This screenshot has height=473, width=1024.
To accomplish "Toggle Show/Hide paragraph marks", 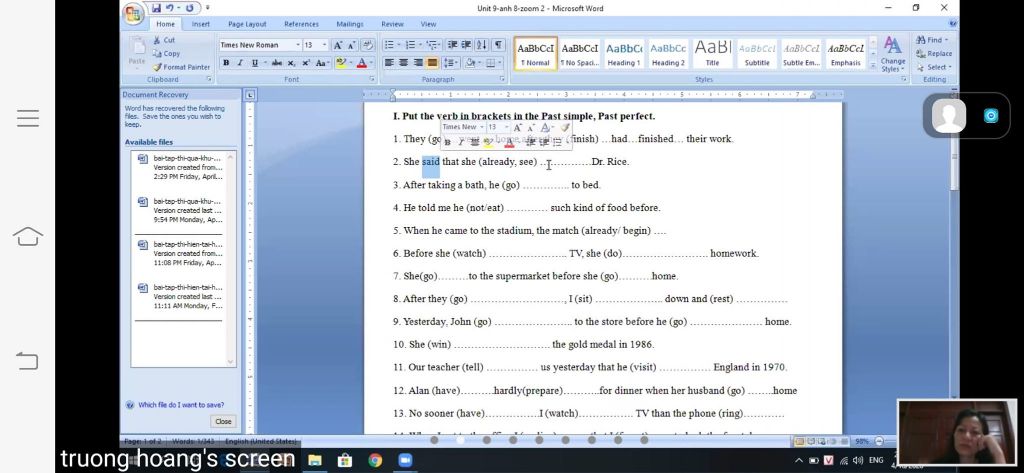I will tap(498, 45).
